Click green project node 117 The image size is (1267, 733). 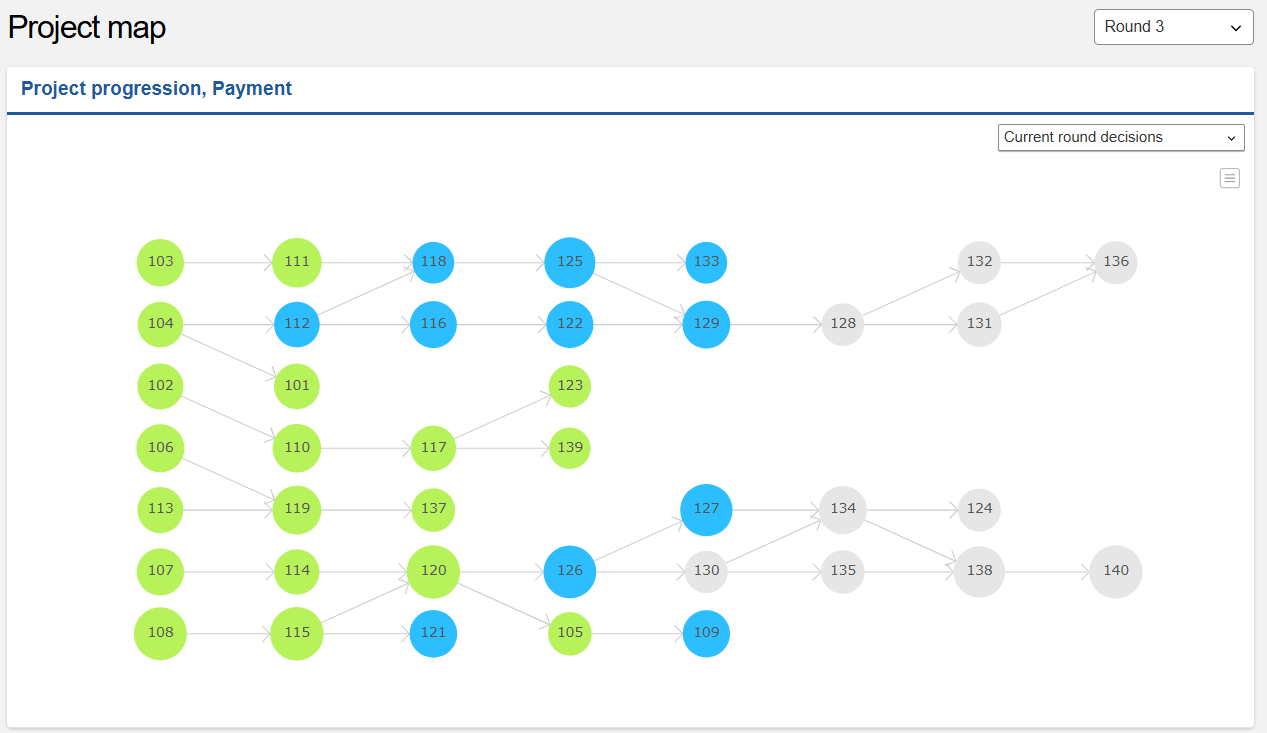[433, 448]
